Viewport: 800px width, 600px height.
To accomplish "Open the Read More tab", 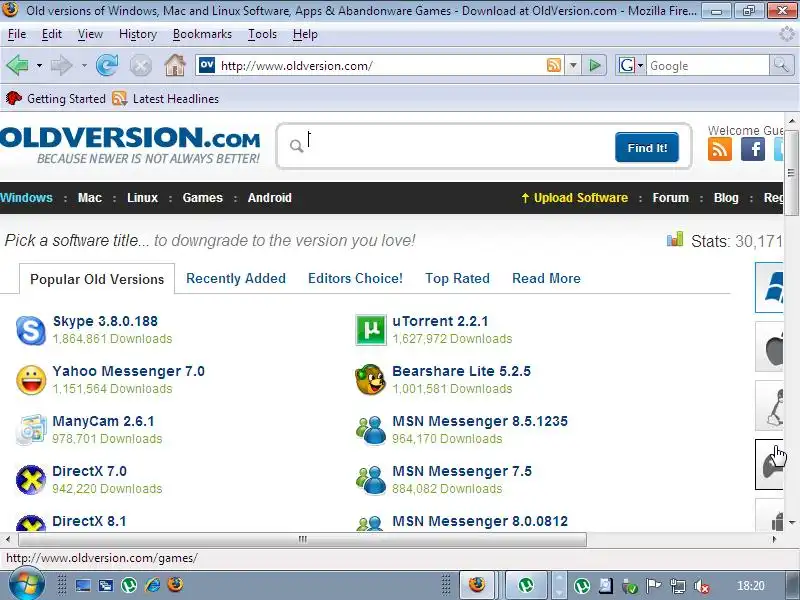I will [546, 278].
